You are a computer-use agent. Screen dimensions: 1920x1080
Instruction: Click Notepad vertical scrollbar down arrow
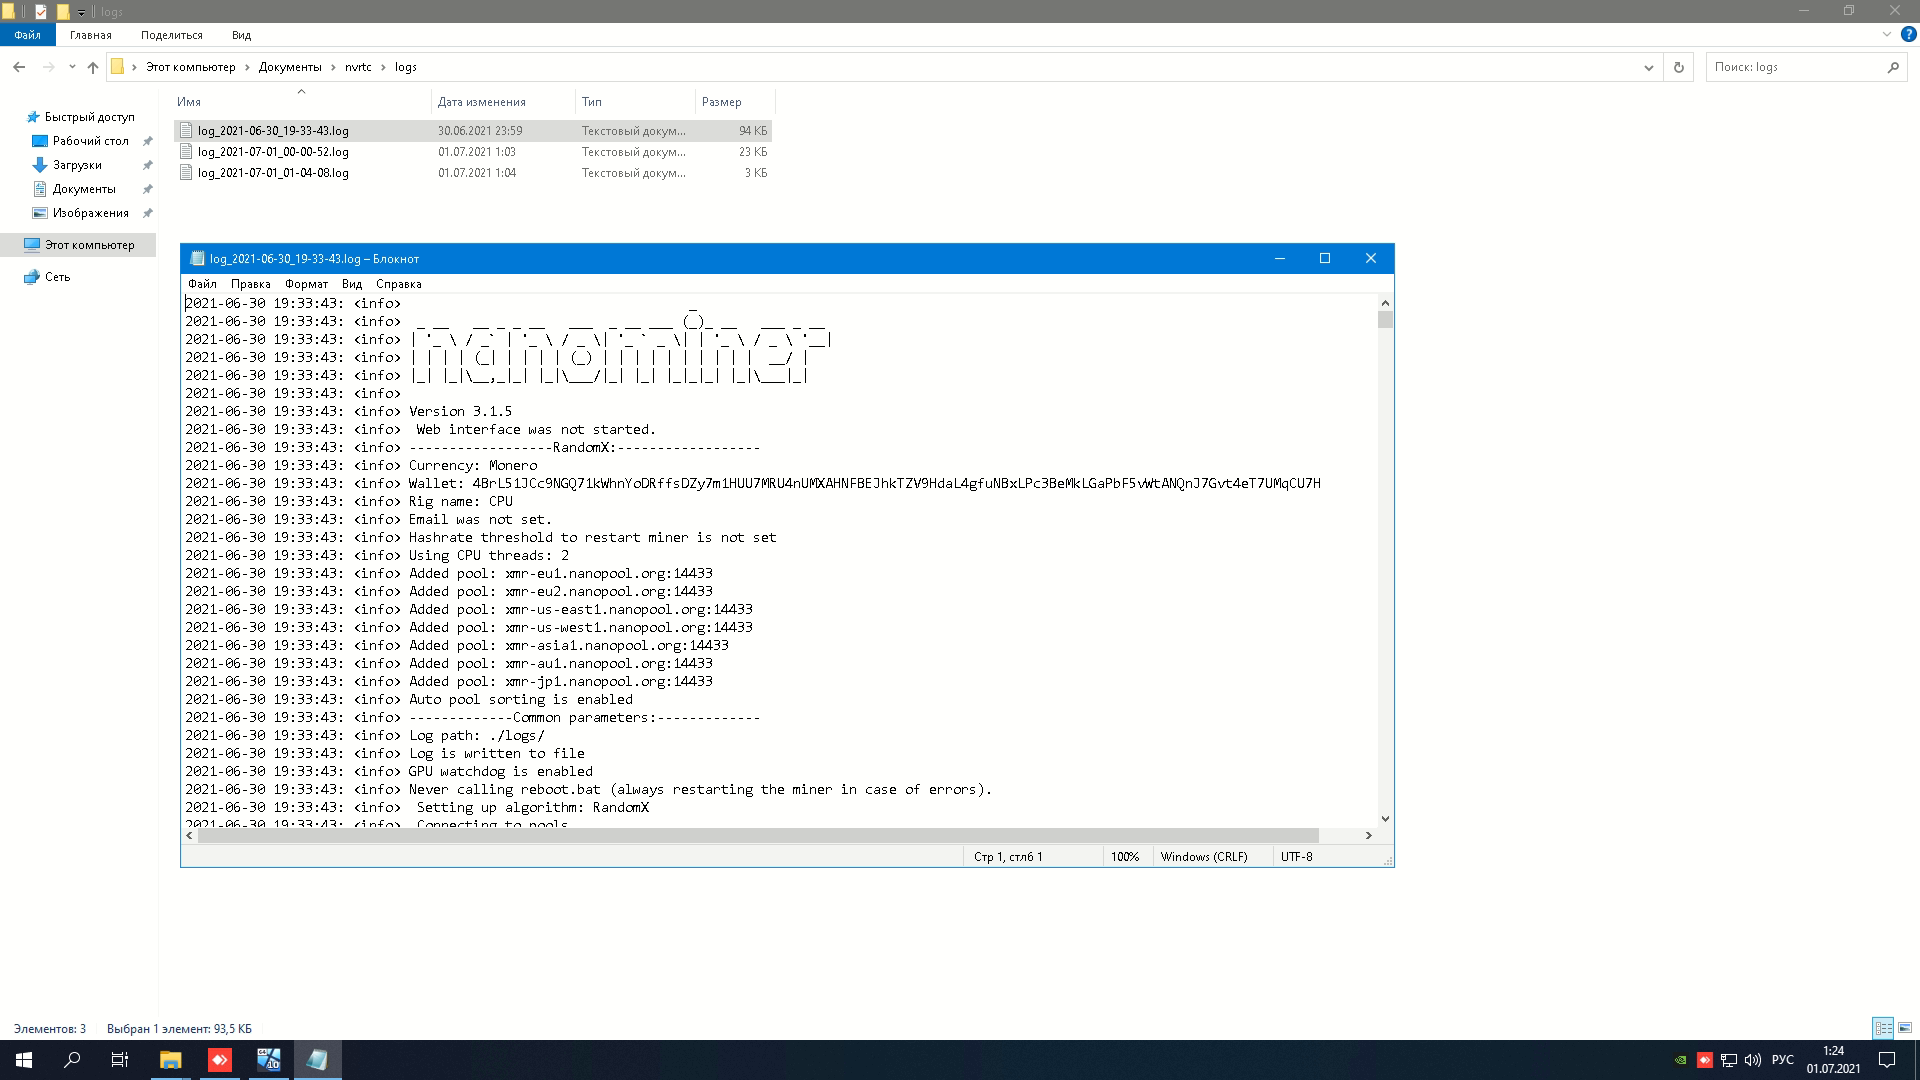click(1385, 818)
